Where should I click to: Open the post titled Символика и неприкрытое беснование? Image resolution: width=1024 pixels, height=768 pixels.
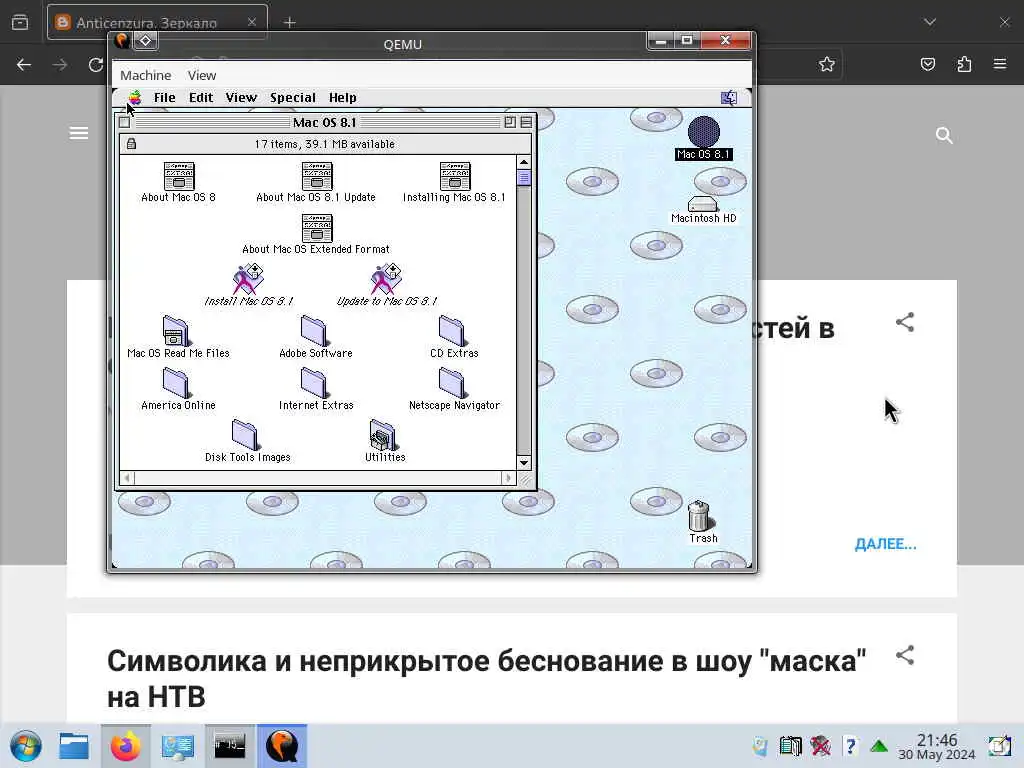487,679
